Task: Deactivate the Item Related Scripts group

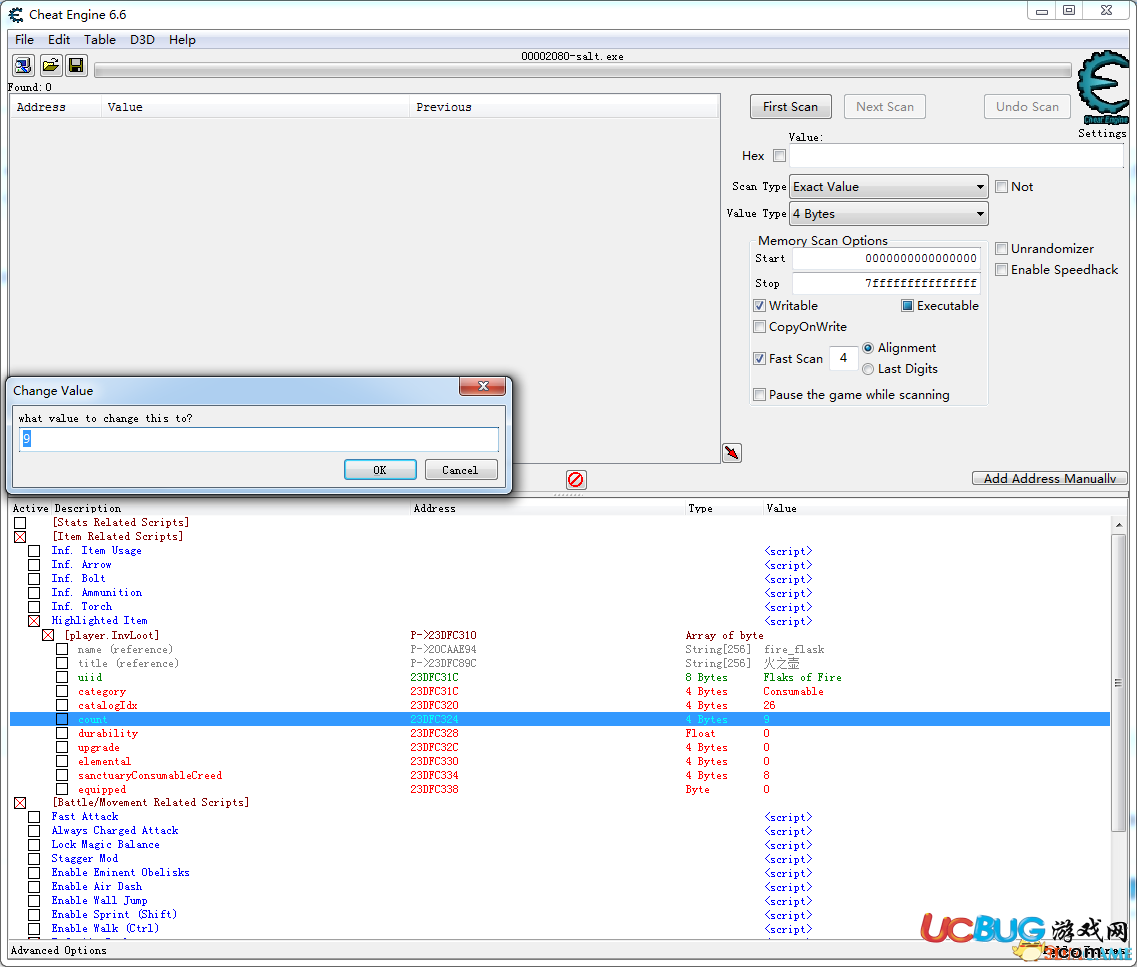Action: (x=20, y=537)
